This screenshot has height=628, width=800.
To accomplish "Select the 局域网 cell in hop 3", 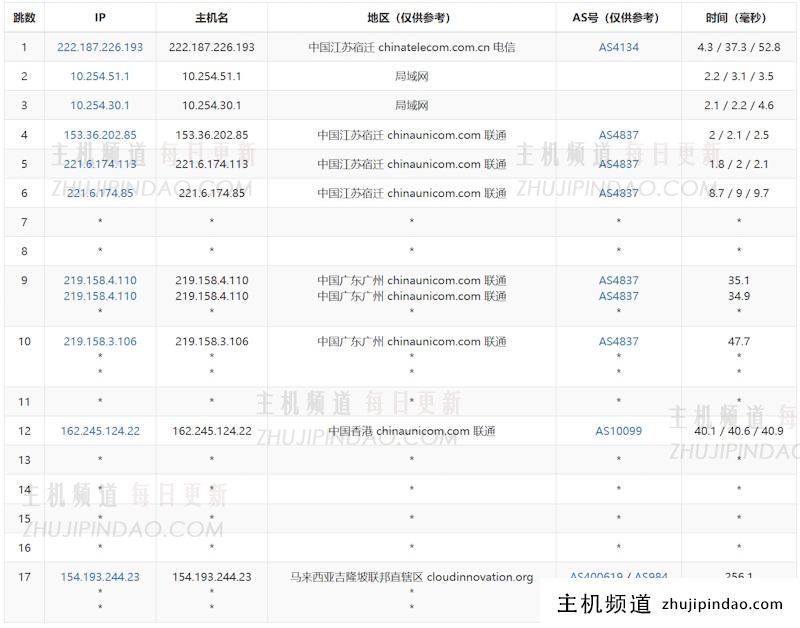I will 412,106.
